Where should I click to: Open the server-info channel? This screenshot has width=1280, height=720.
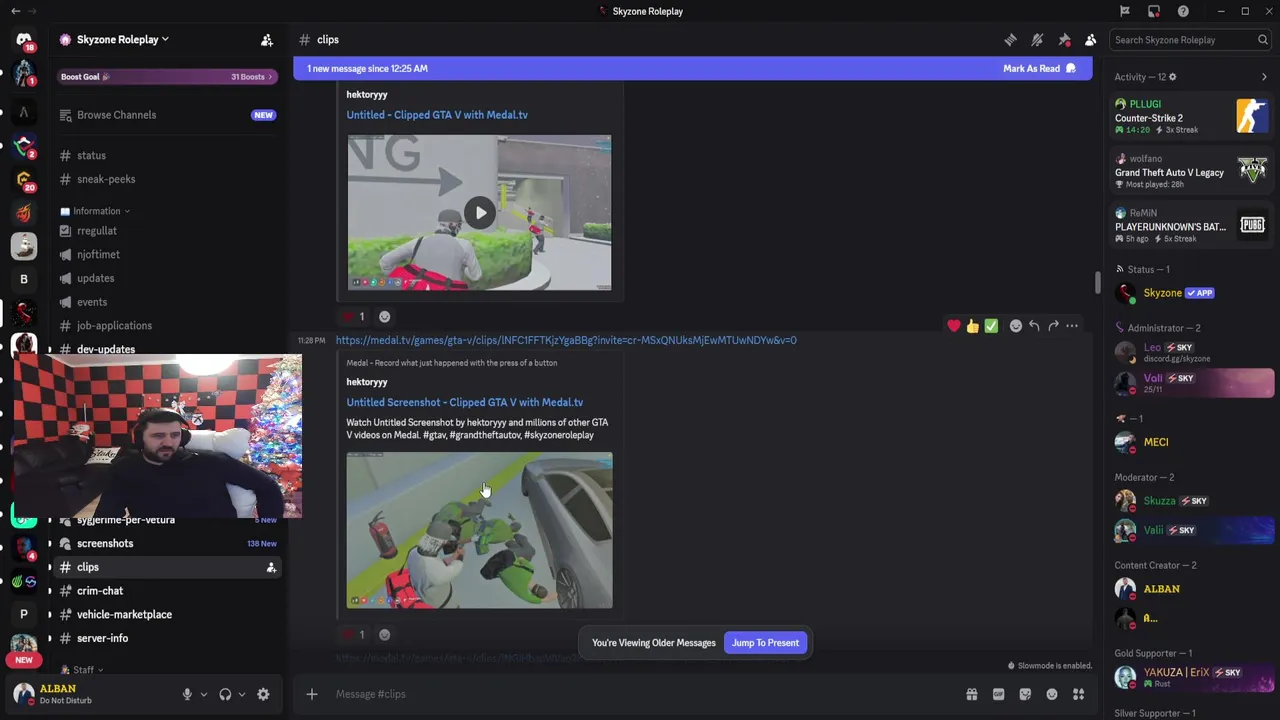pyautogui.click(x=166, y=638)
